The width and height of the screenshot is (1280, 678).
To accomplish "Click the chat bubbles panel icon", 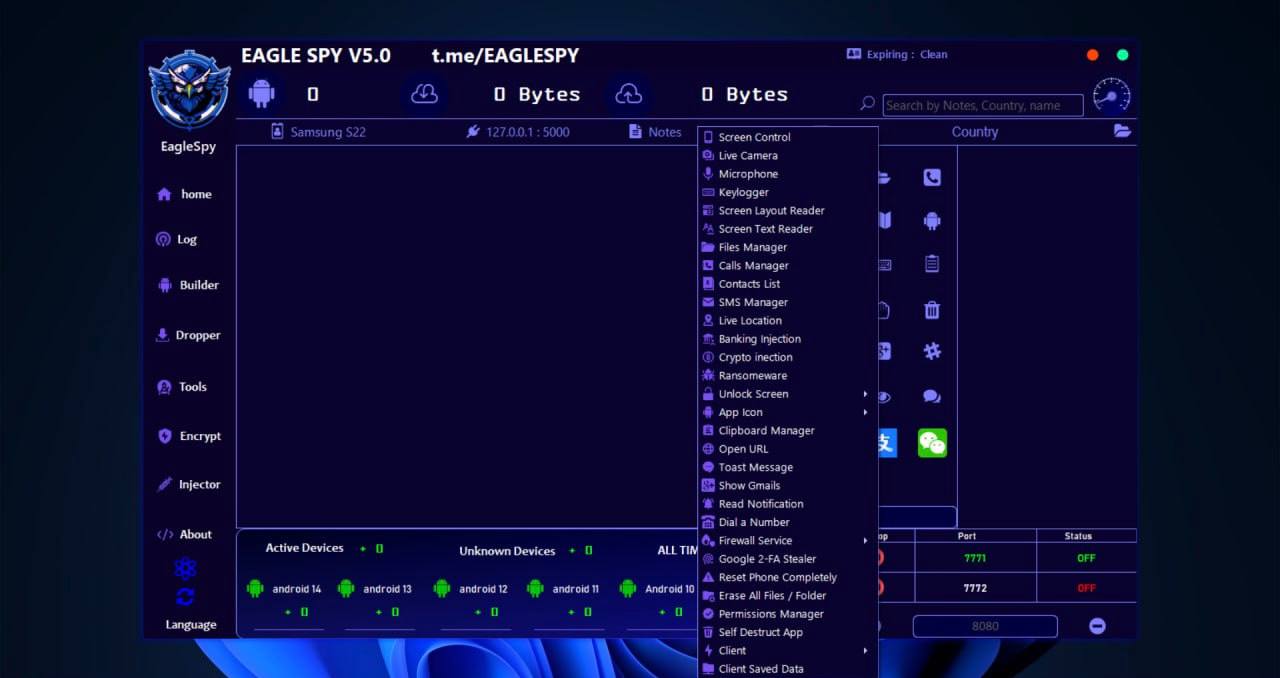I will pyautogui.click(x=932, y=396).
